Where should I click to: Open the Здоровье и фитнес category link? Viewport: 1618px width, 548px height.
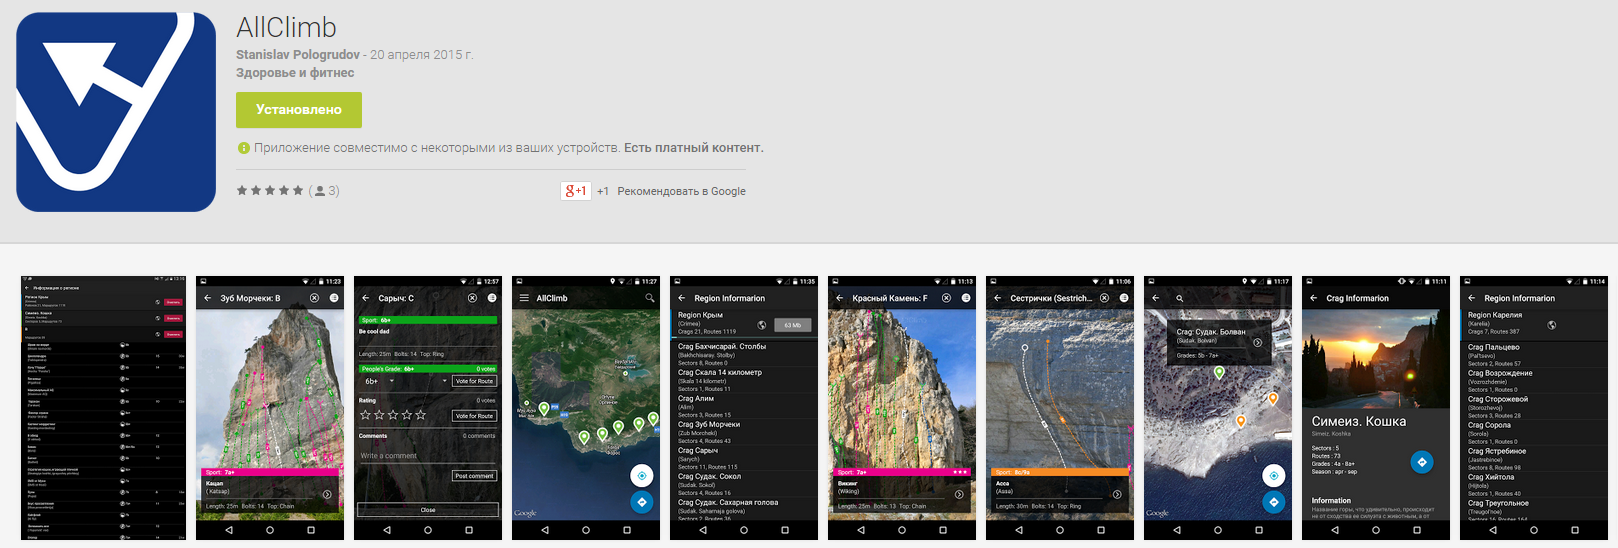click(295, 73)
